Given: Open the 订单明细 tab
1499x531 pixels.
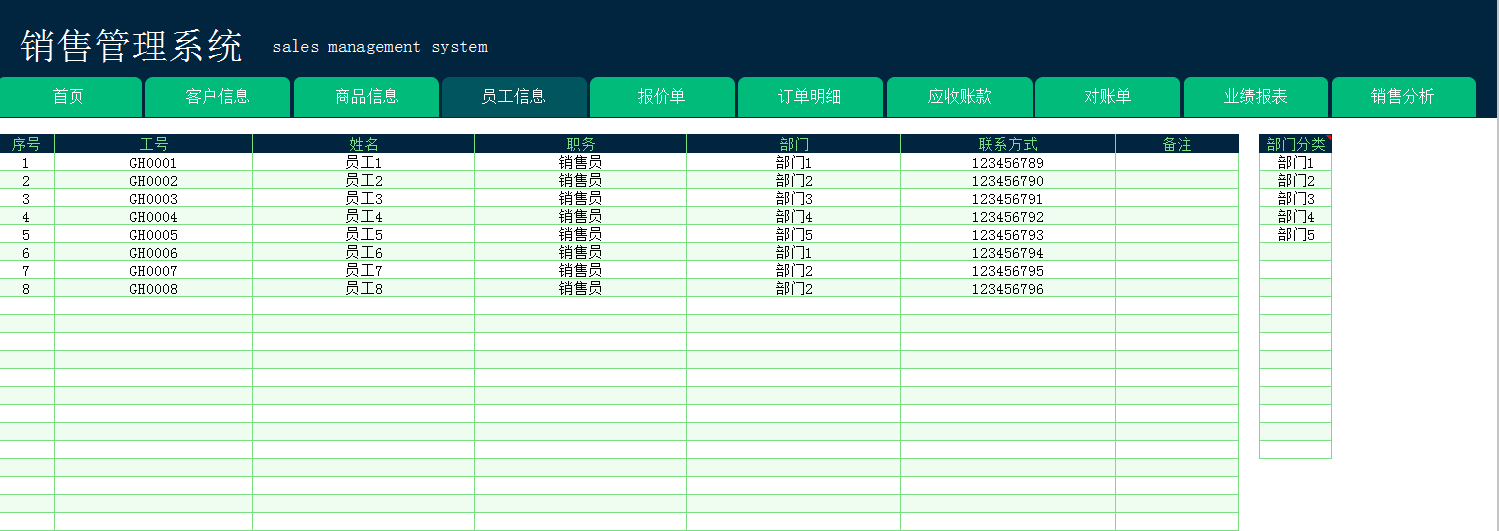Looking at the screenshot, I should pos(810,97).
